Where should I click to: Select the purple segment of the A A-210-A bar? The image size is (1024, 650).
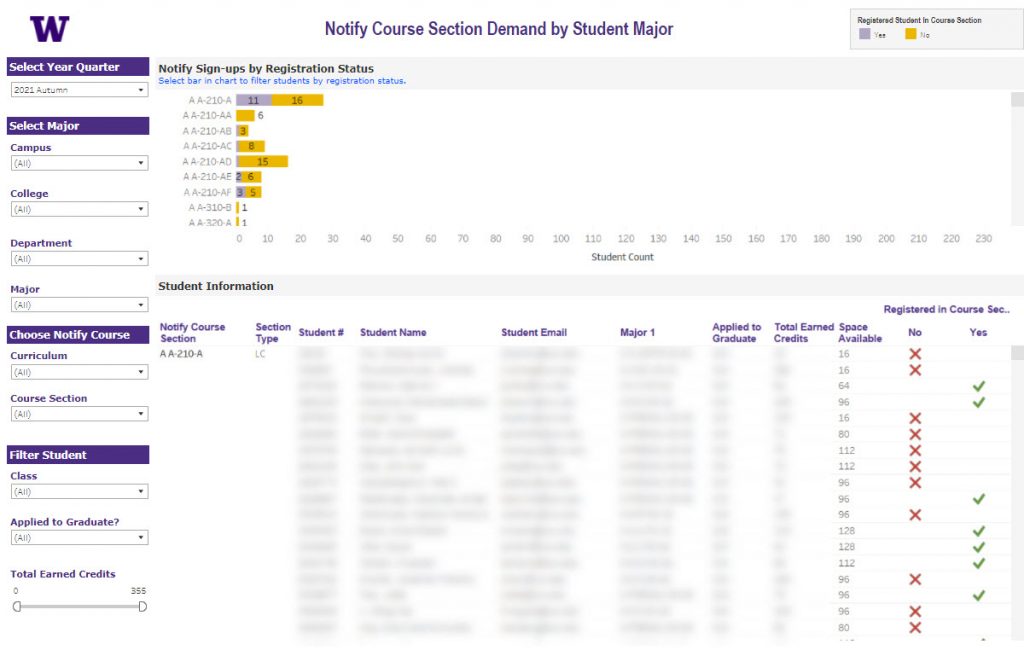pos(252,100)
